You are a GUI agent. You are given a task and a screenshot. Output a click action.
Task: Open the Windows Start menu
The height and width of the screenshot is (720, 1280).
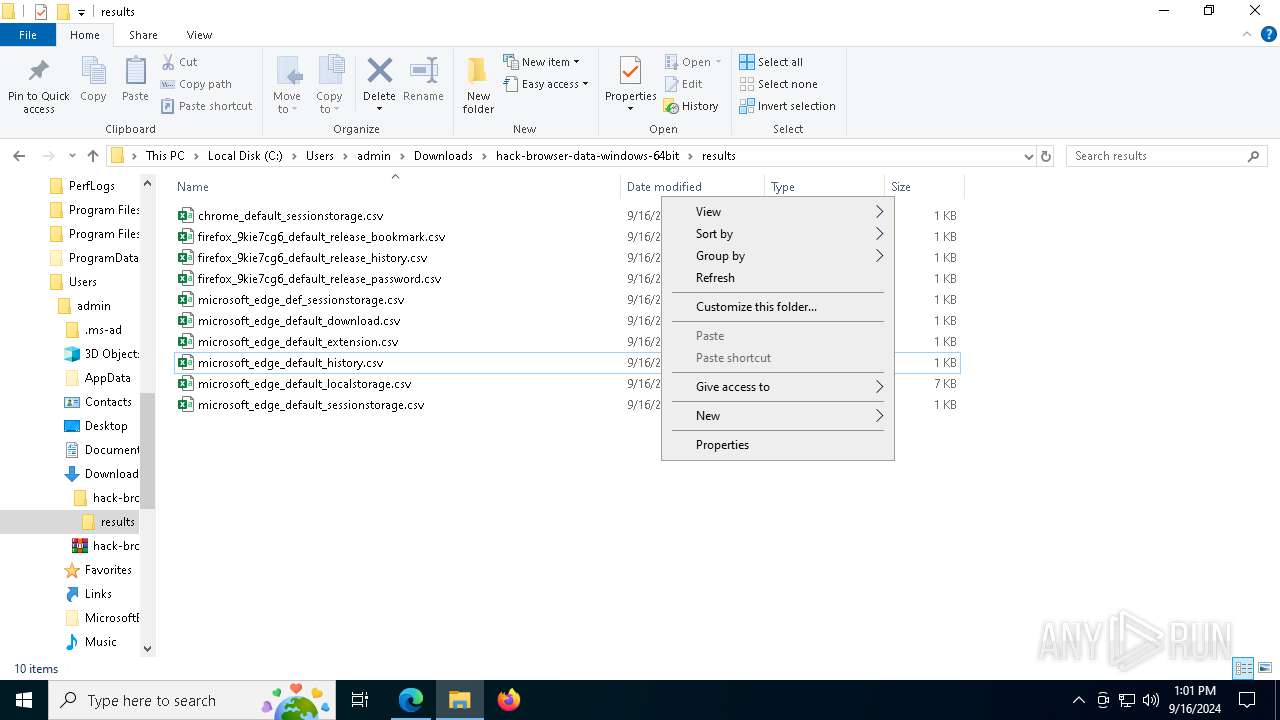(24, 700)
